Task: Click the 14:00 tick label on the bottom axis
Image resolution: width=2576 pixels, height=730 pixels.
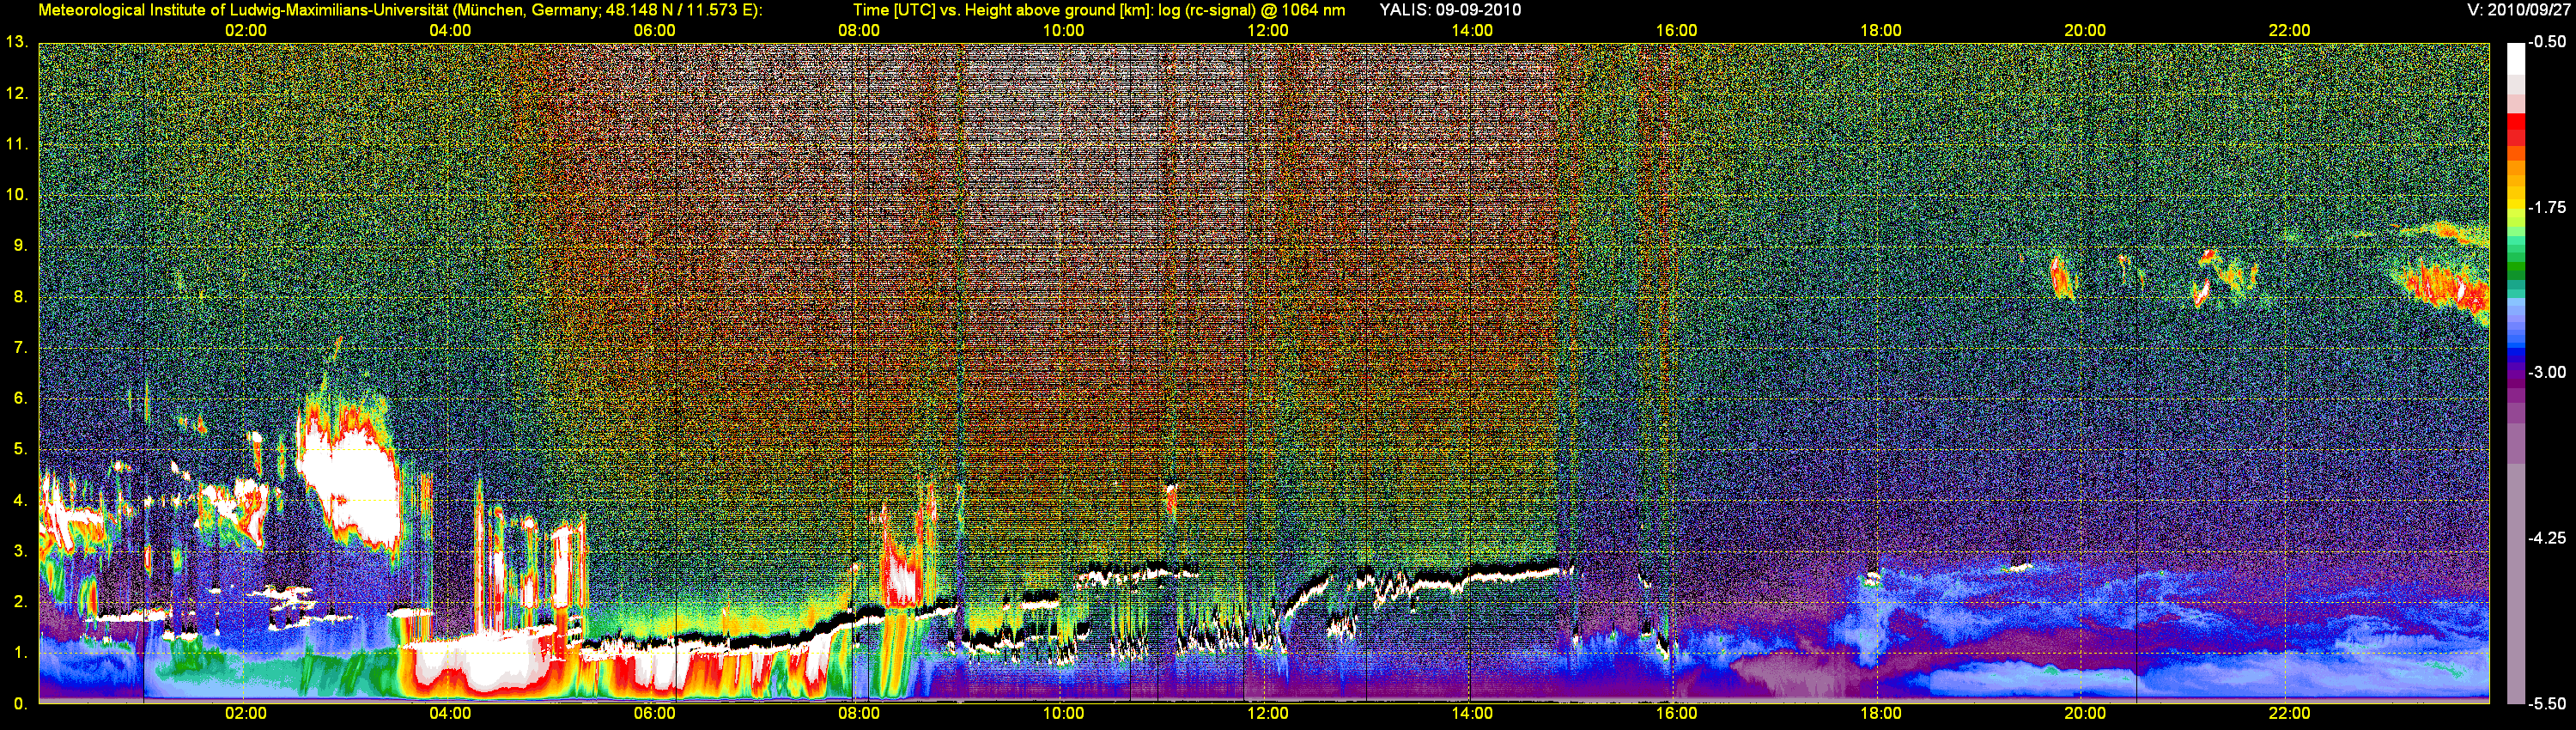Action: coord(1472,714)
